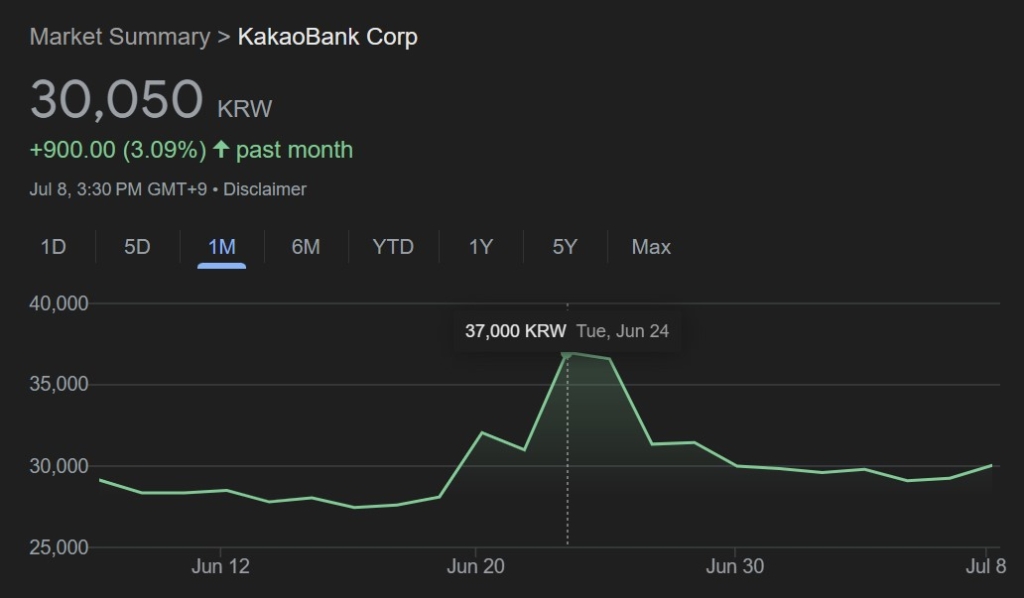Open the 6M price chart
This screenshot has height=598, width=1024.
tap(305, 246)
